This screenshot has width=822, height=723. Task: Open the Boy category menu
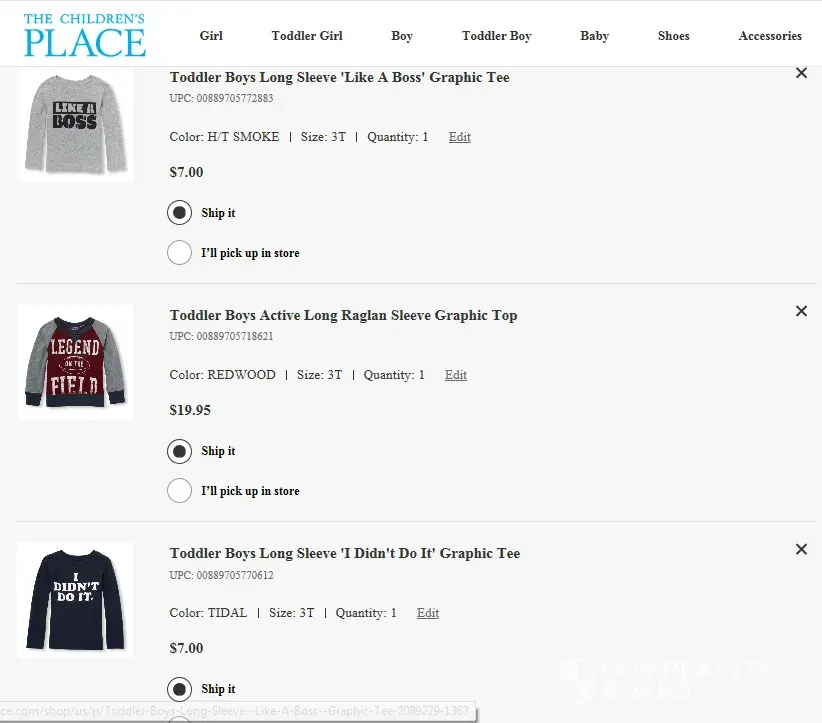402,36
